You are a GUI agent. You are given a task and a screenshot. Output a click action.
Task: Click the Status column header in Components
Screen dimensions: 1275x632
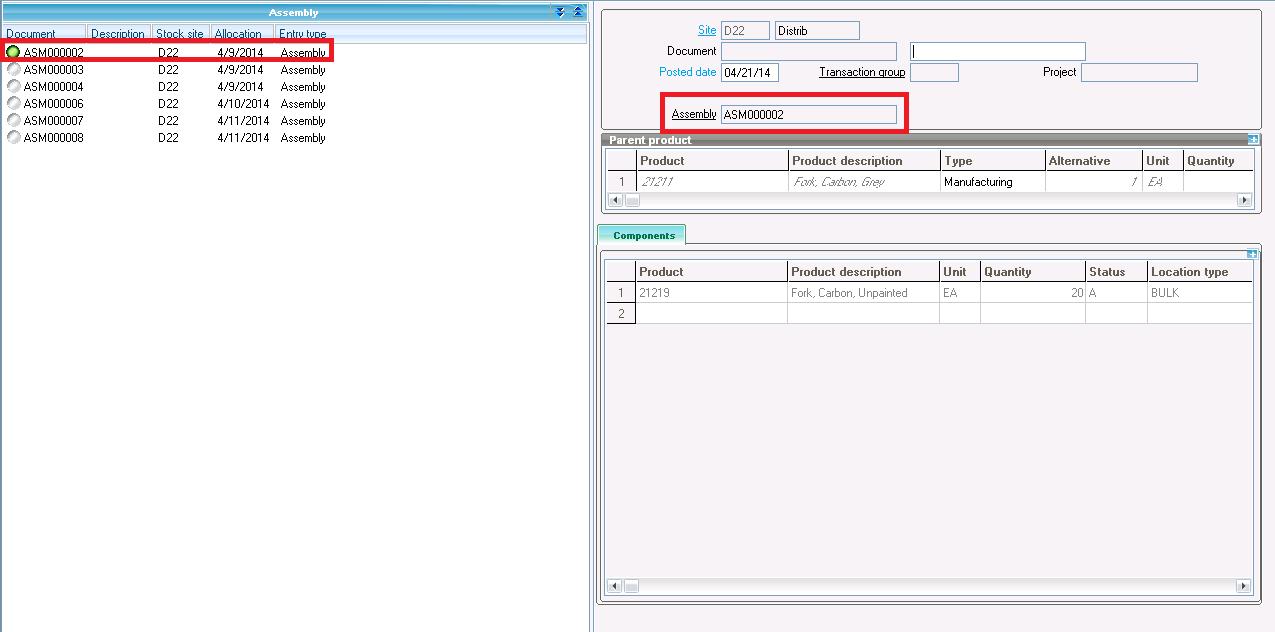[1116, 272]
